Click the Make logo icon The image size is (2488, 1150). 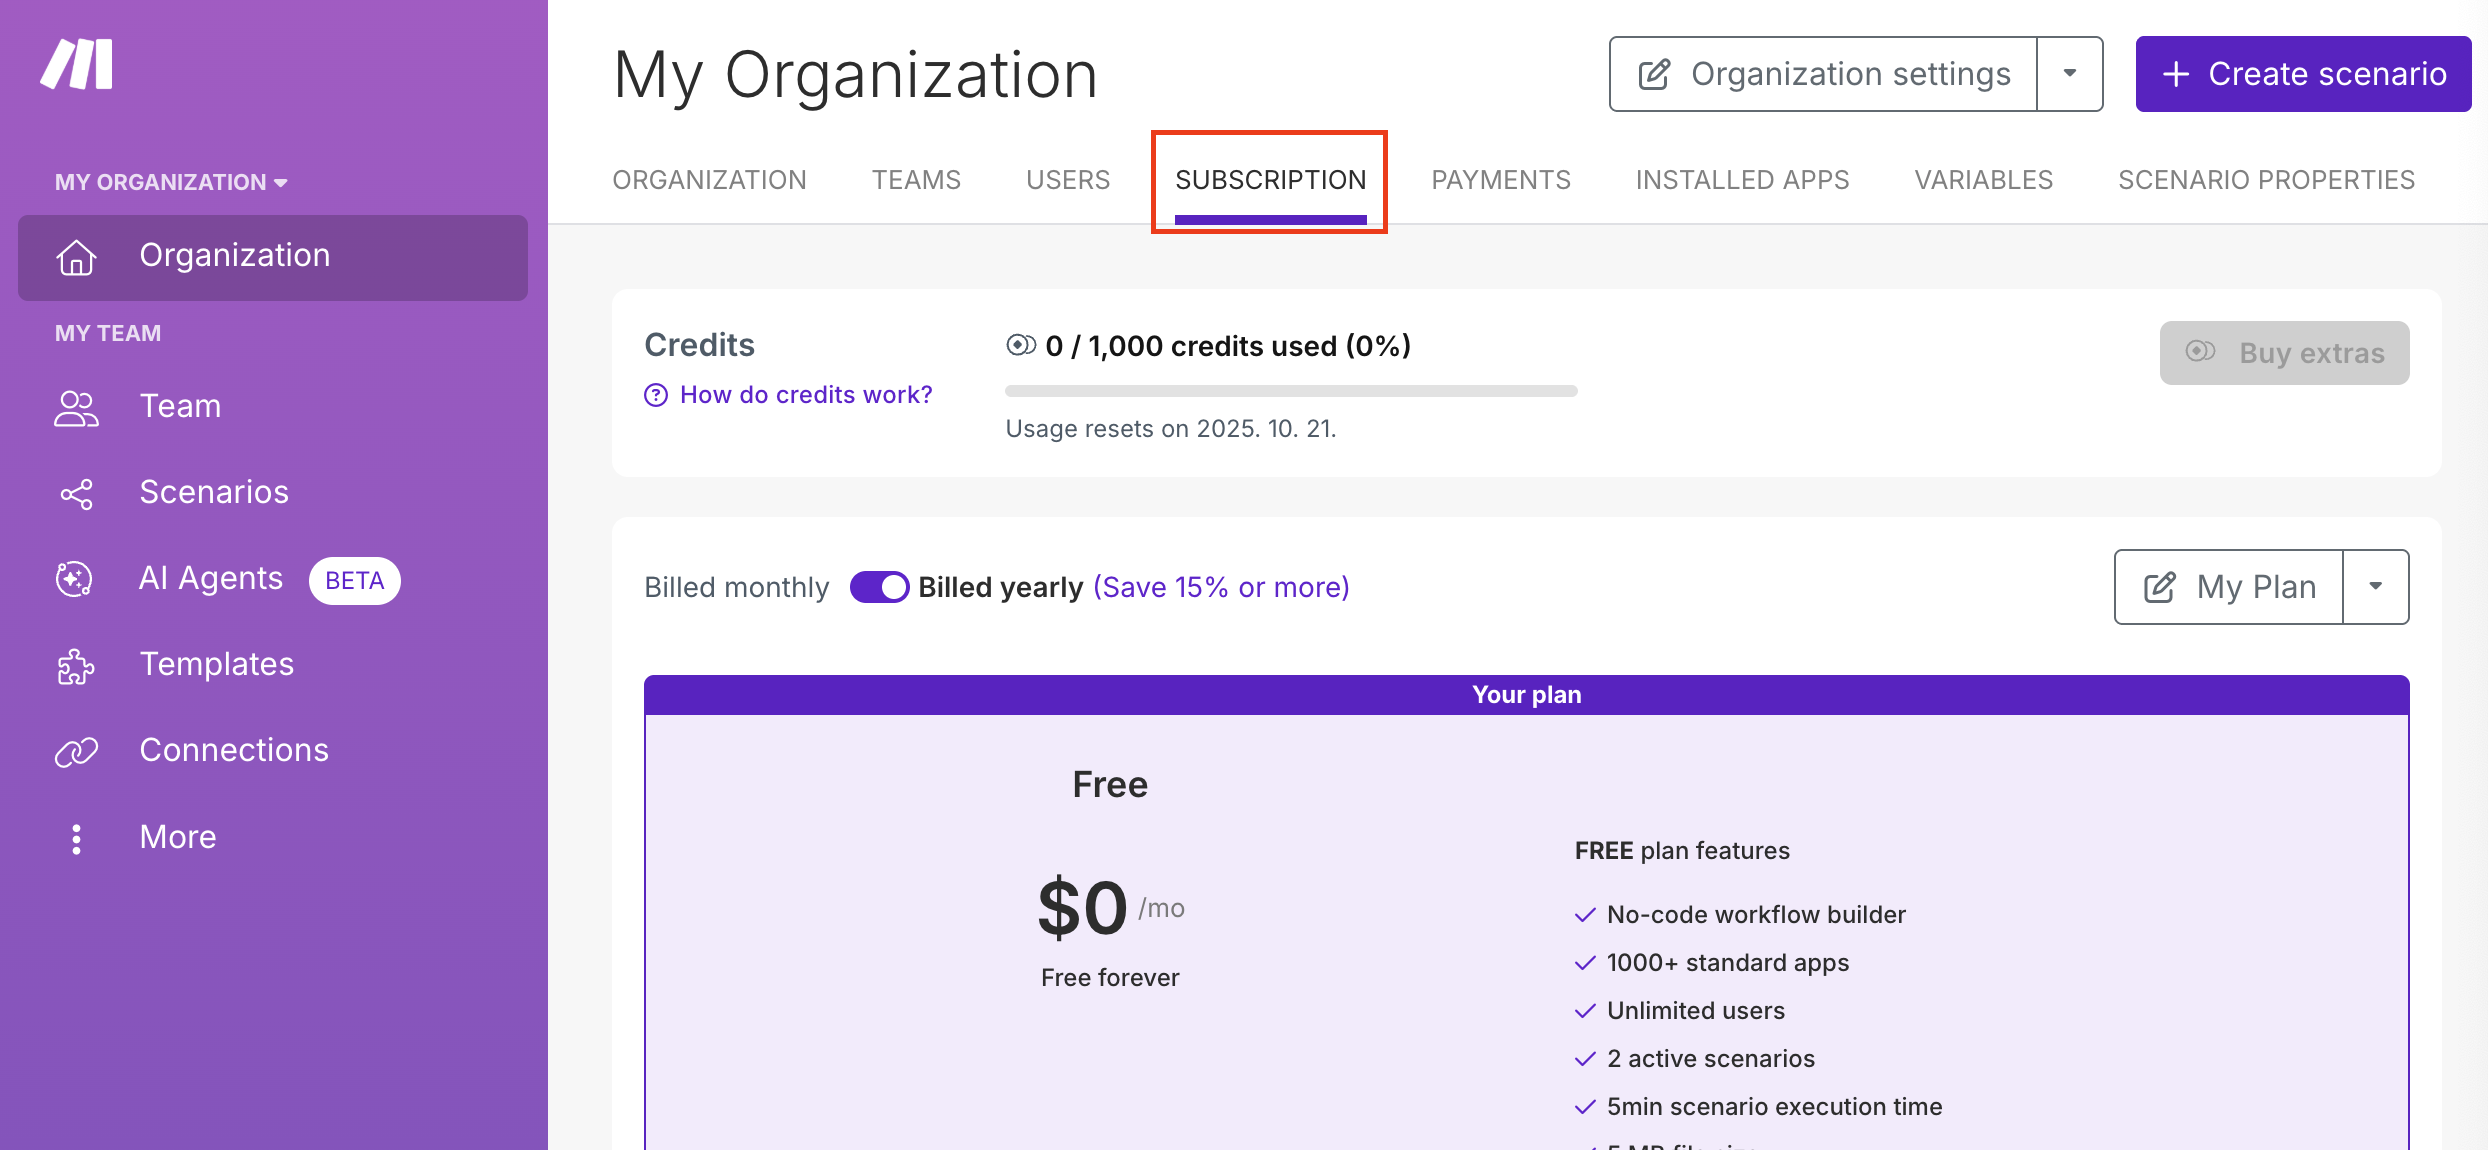tap(77, 65)
